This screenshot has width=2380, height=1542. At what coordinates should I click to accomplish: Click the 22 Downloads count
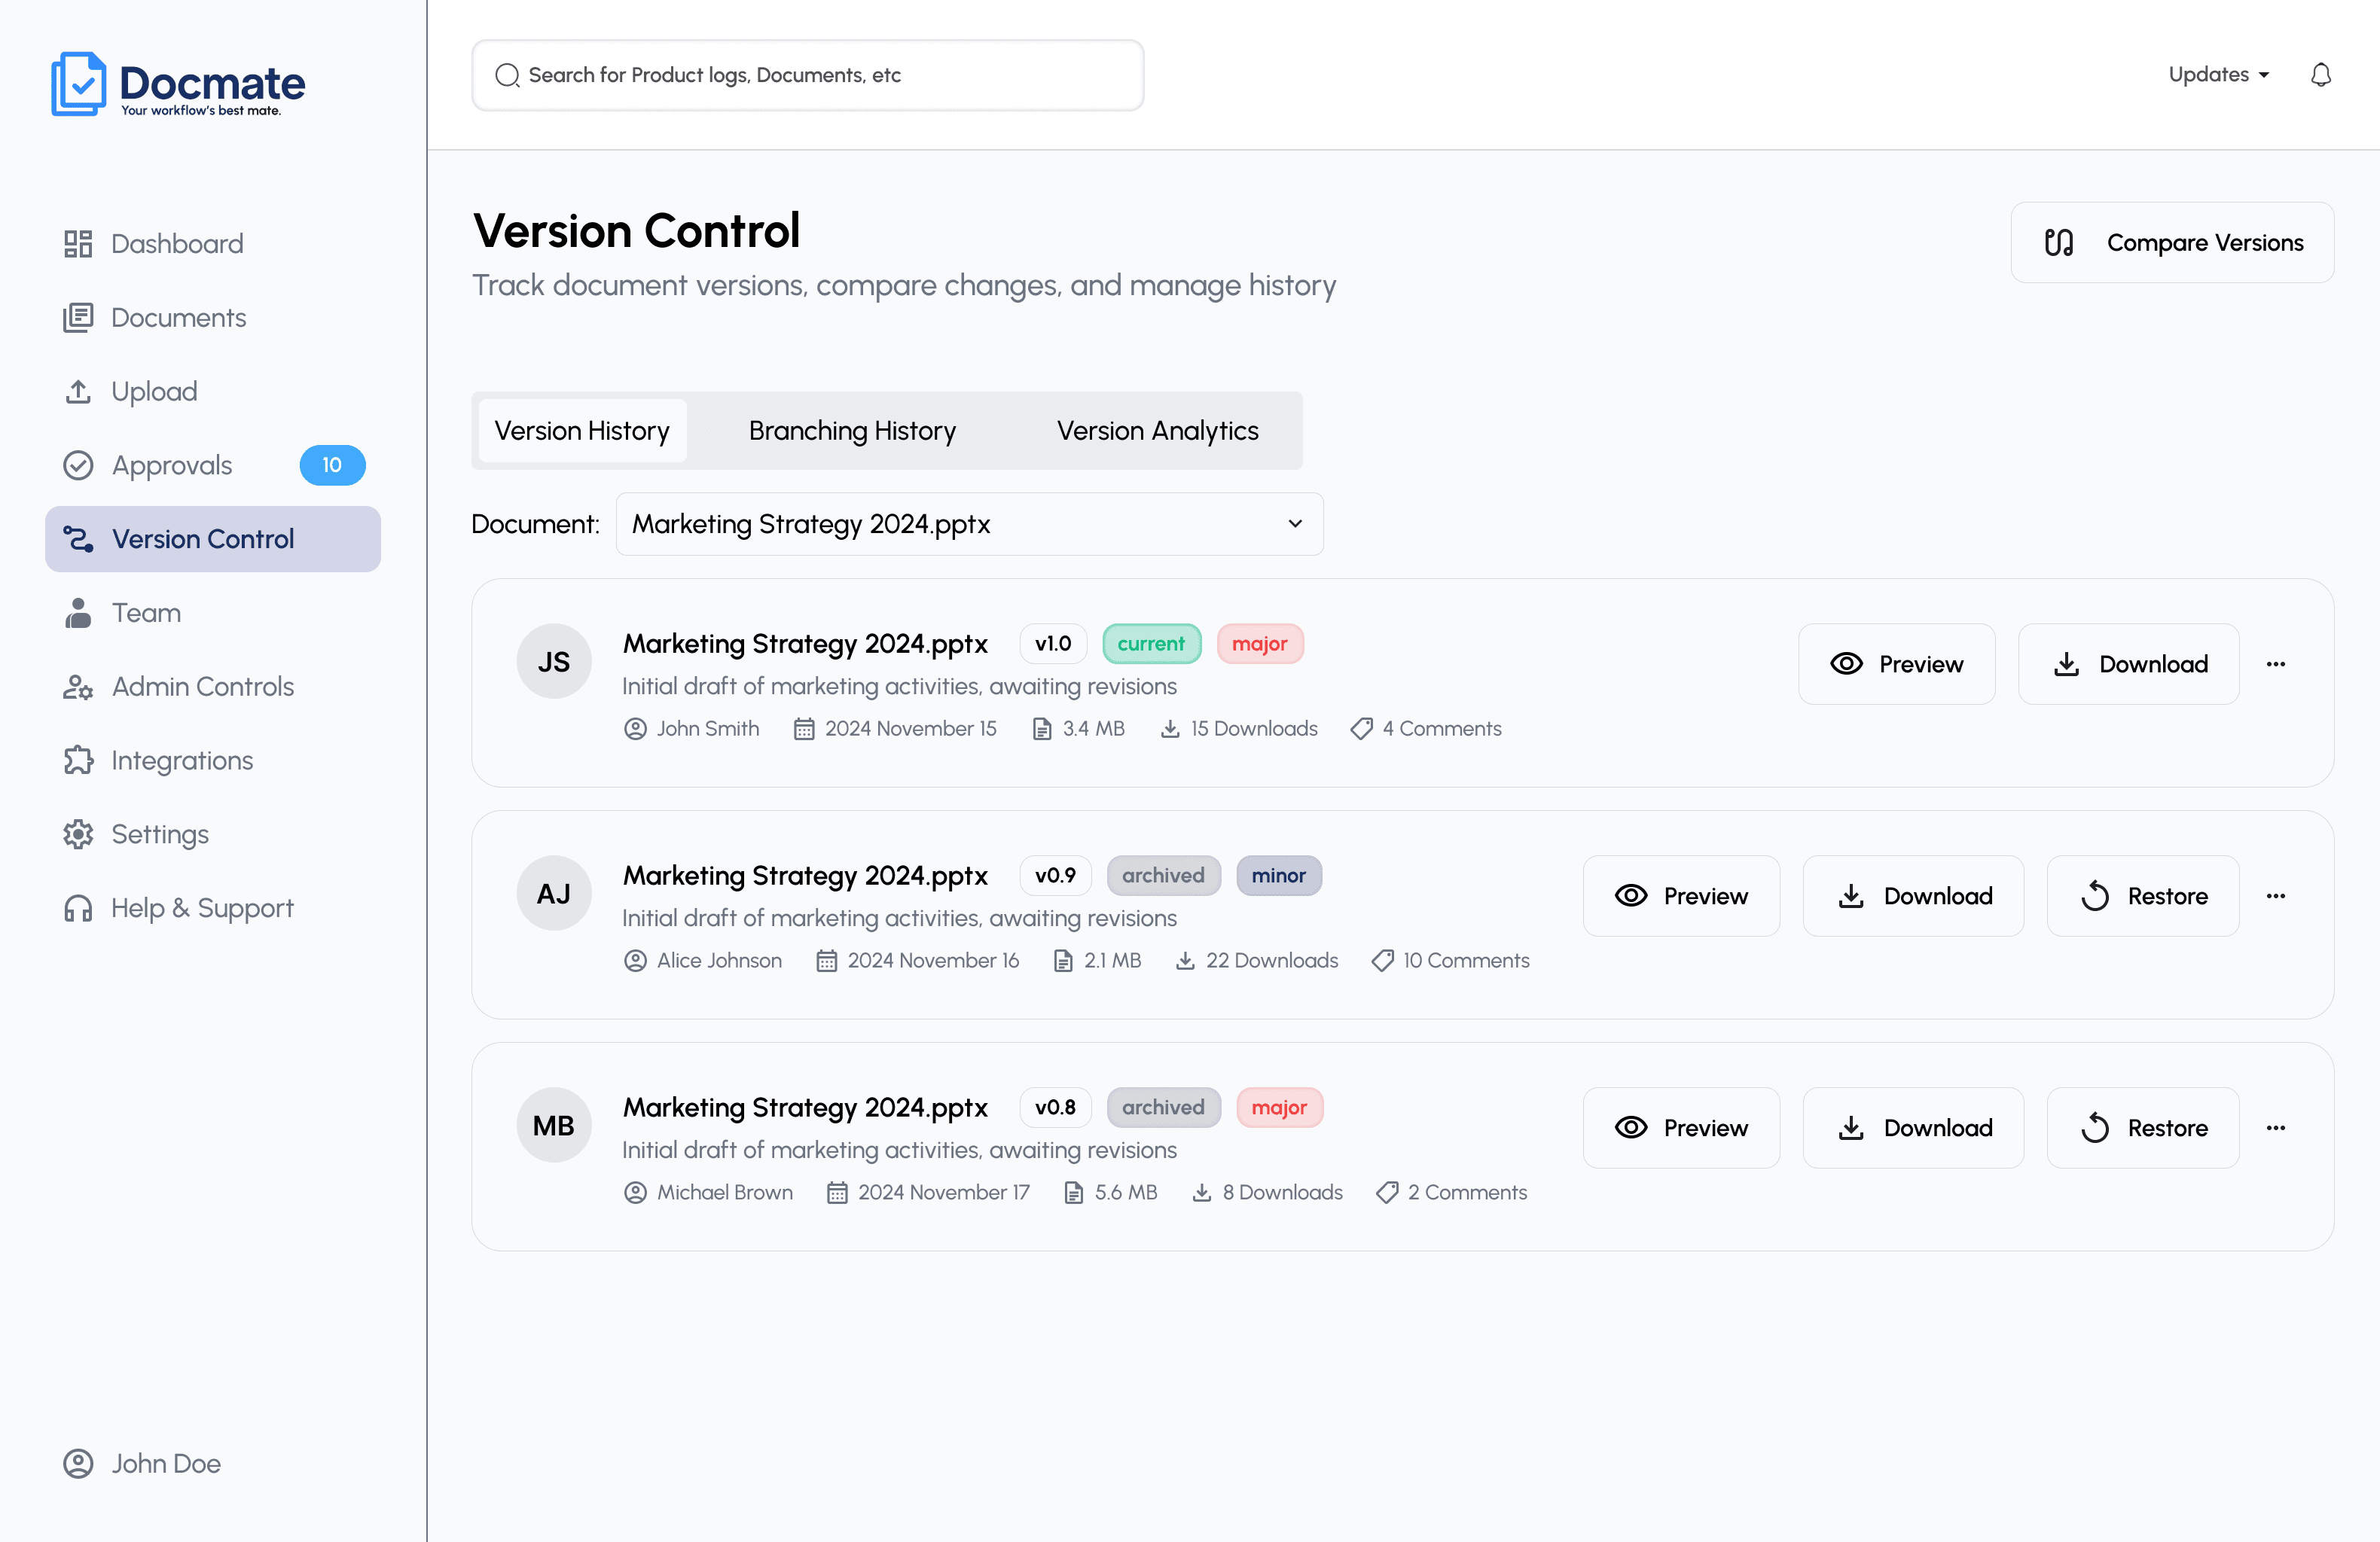(1257, 961)
